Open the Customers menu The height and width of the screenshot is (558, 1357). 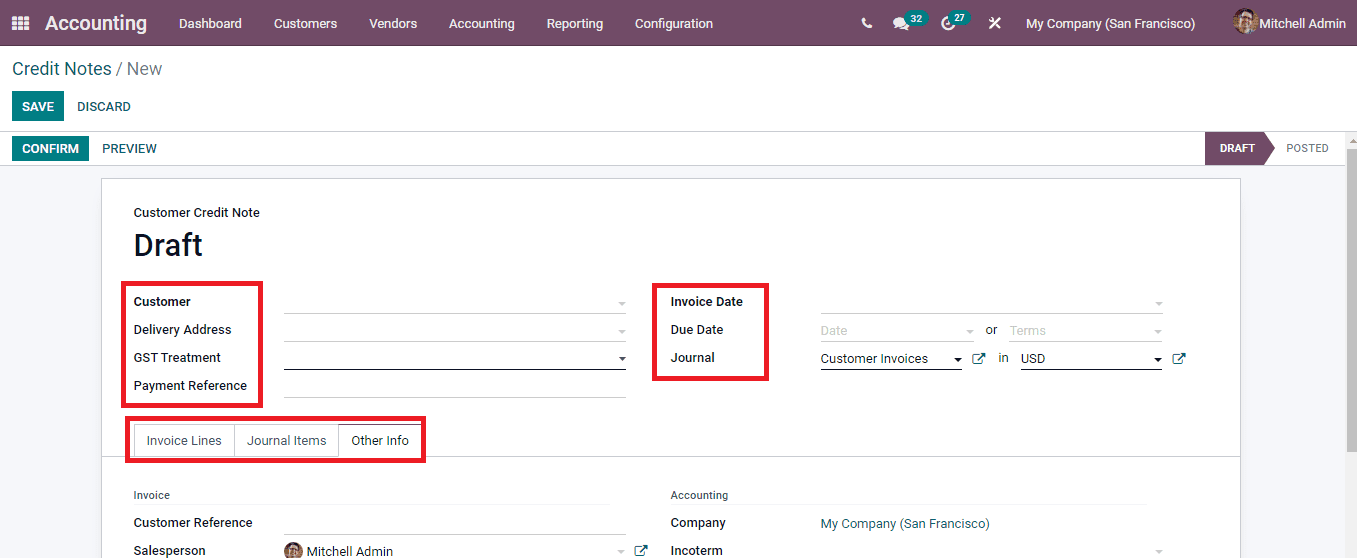tap(305, 23)
